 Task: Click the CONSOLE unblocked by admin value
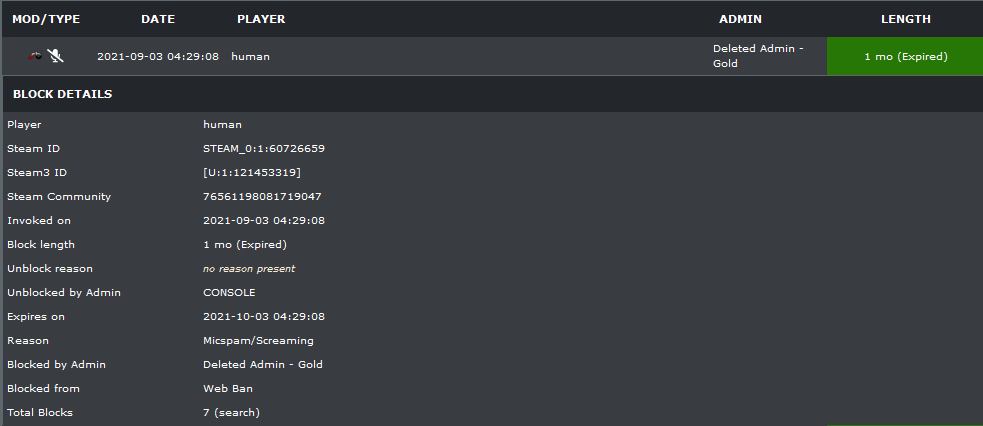pos(229,292)
